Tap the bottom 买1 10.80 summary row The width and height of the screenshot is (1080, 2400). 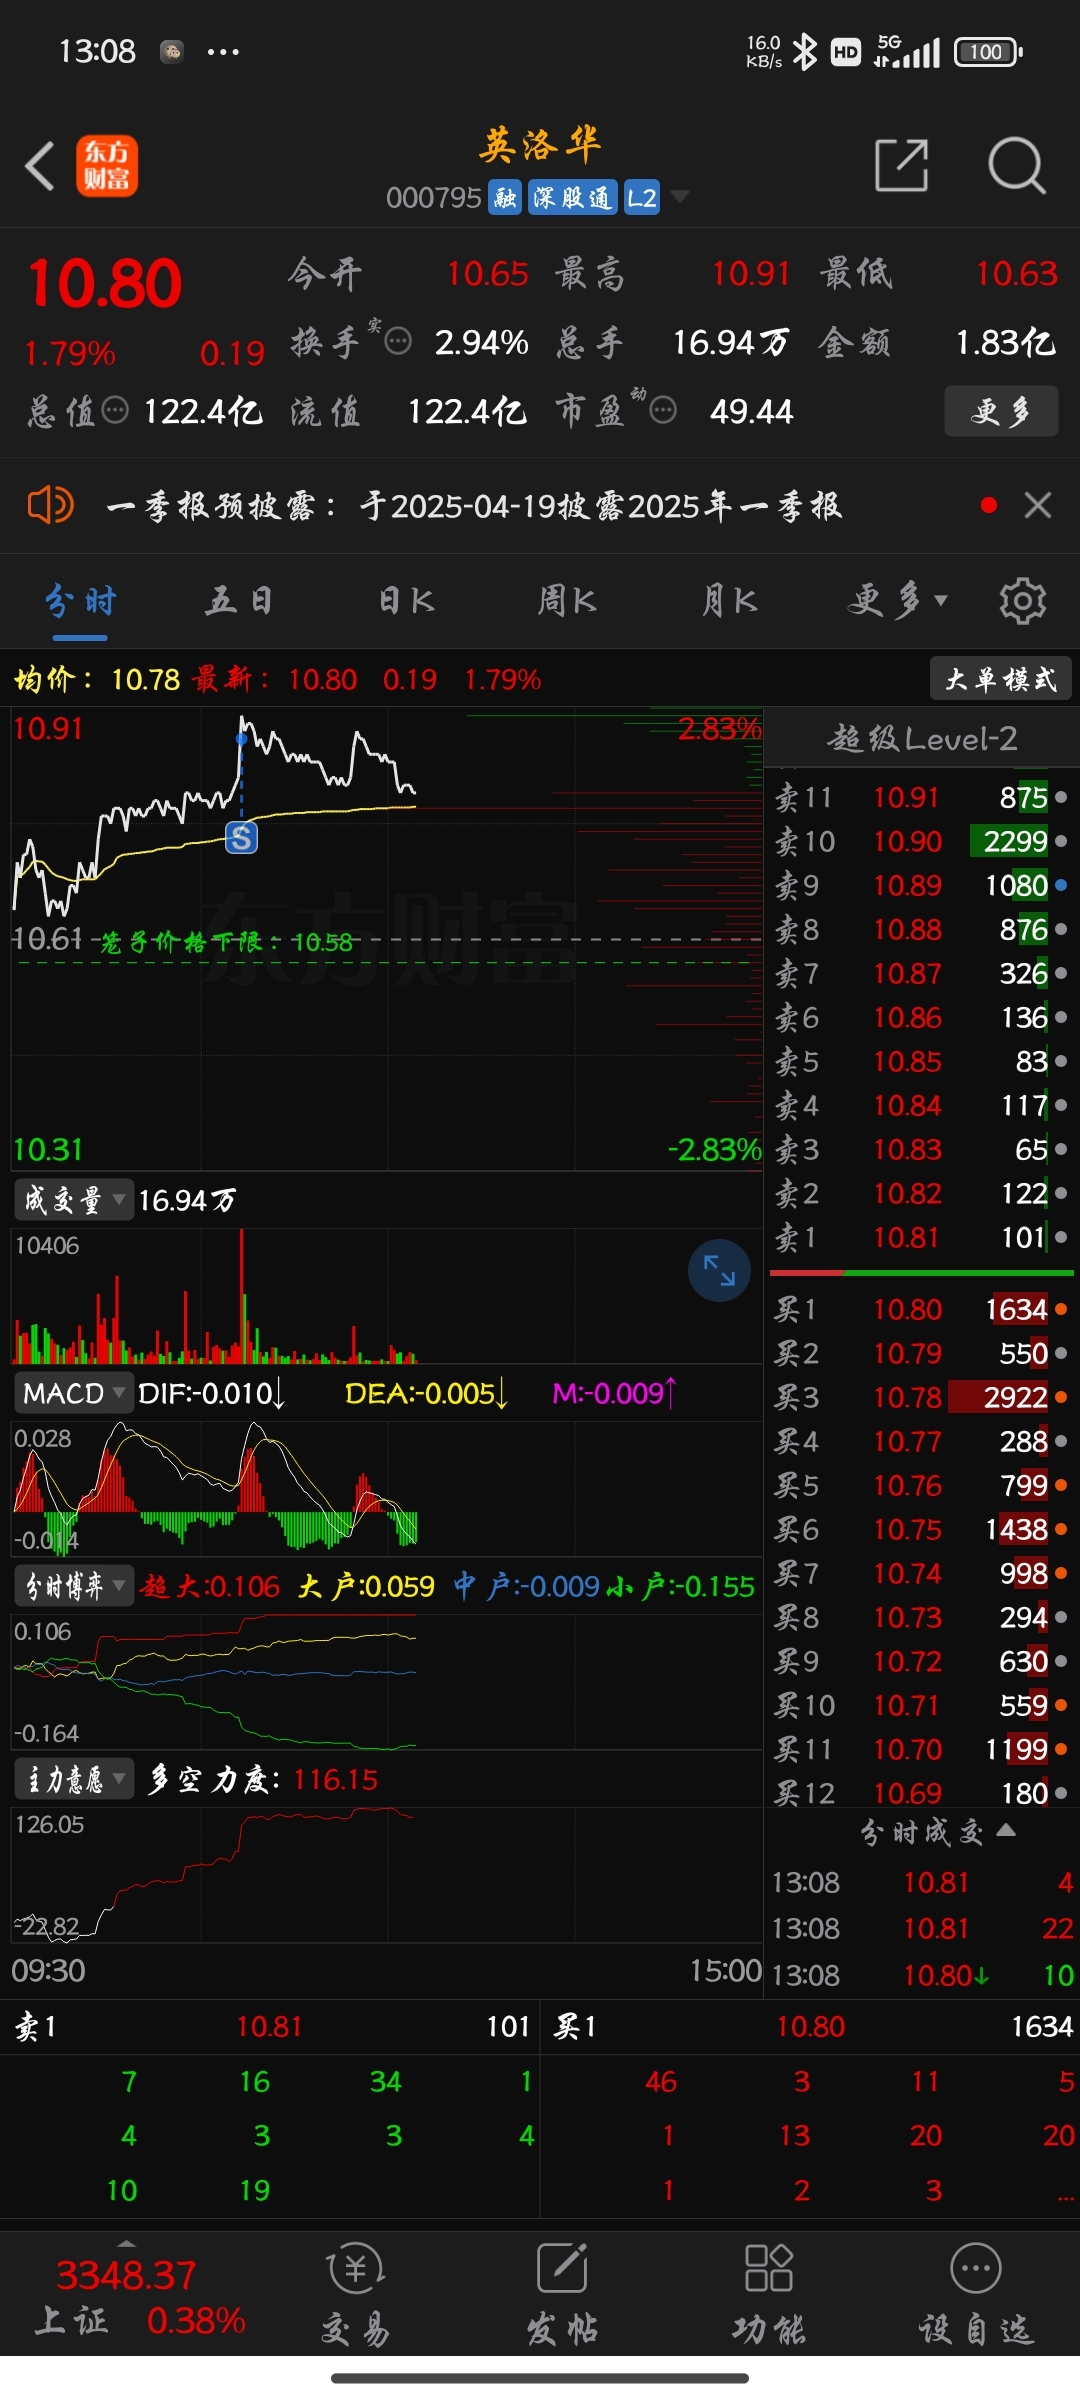point(810,2026)
